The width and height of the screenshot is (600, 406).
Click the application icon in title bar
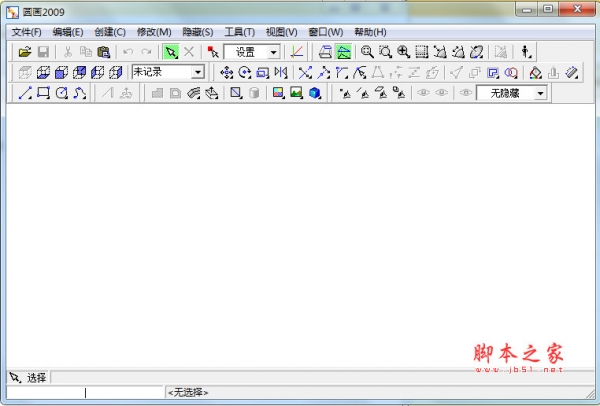coord(12,12)
